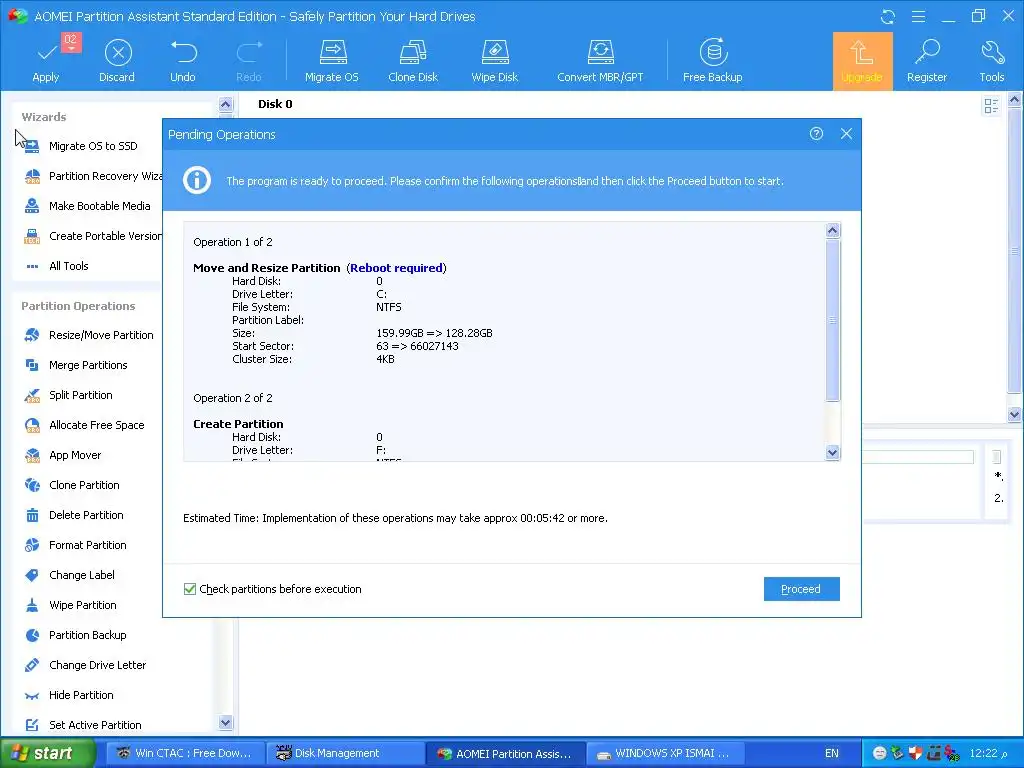
Task: Close the Pending Operations dialog
Action: pos(846,134)
